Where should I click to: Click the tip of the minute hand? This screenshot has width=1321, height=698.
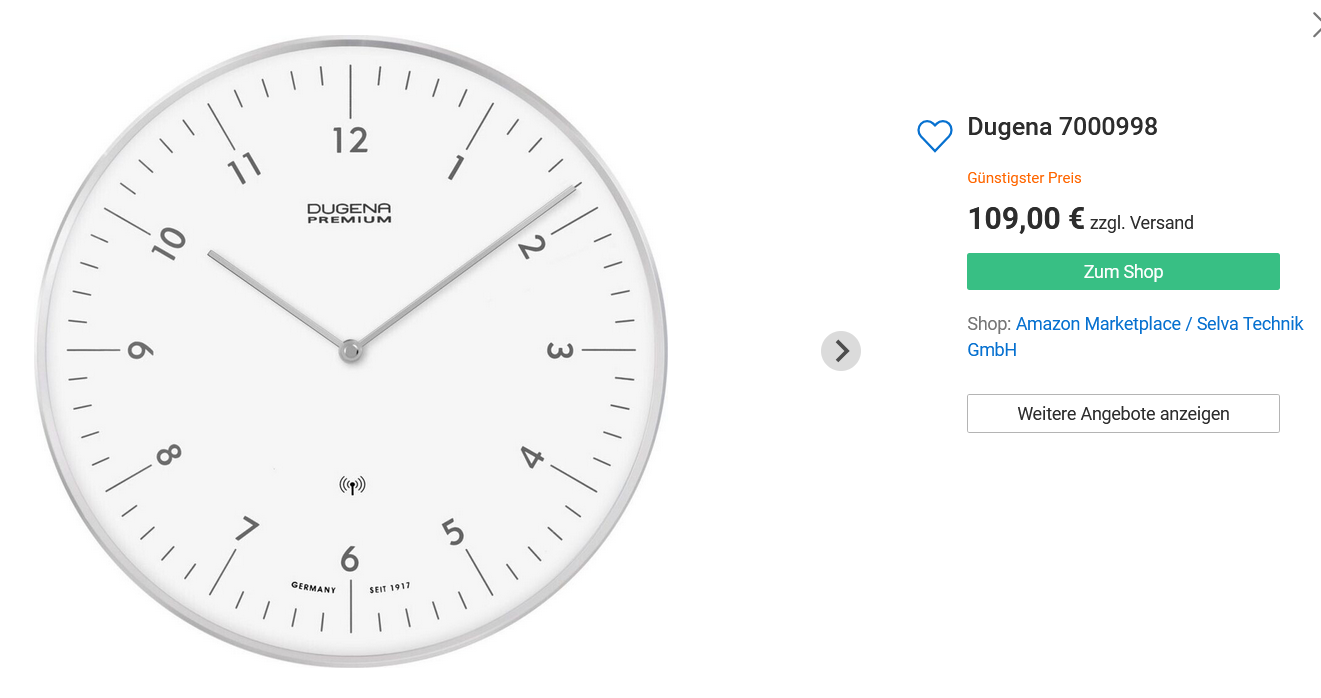pos(574,189)
